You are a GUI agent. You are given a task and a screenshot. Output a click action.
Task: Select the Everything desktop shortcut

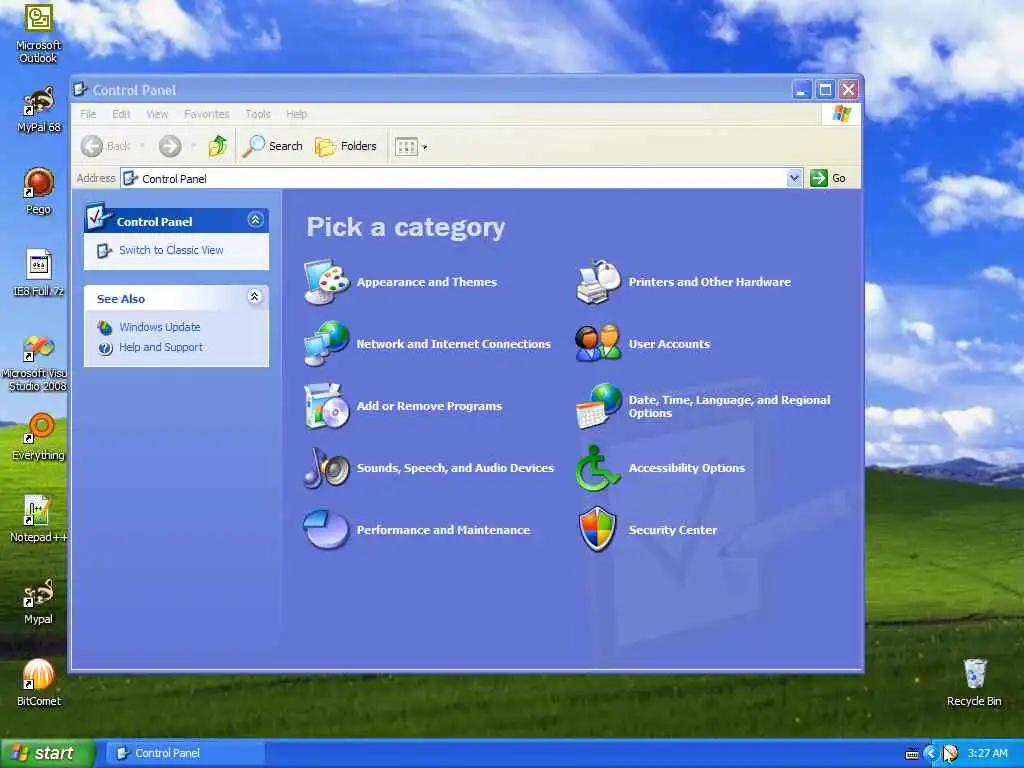(x=38, y=437)
